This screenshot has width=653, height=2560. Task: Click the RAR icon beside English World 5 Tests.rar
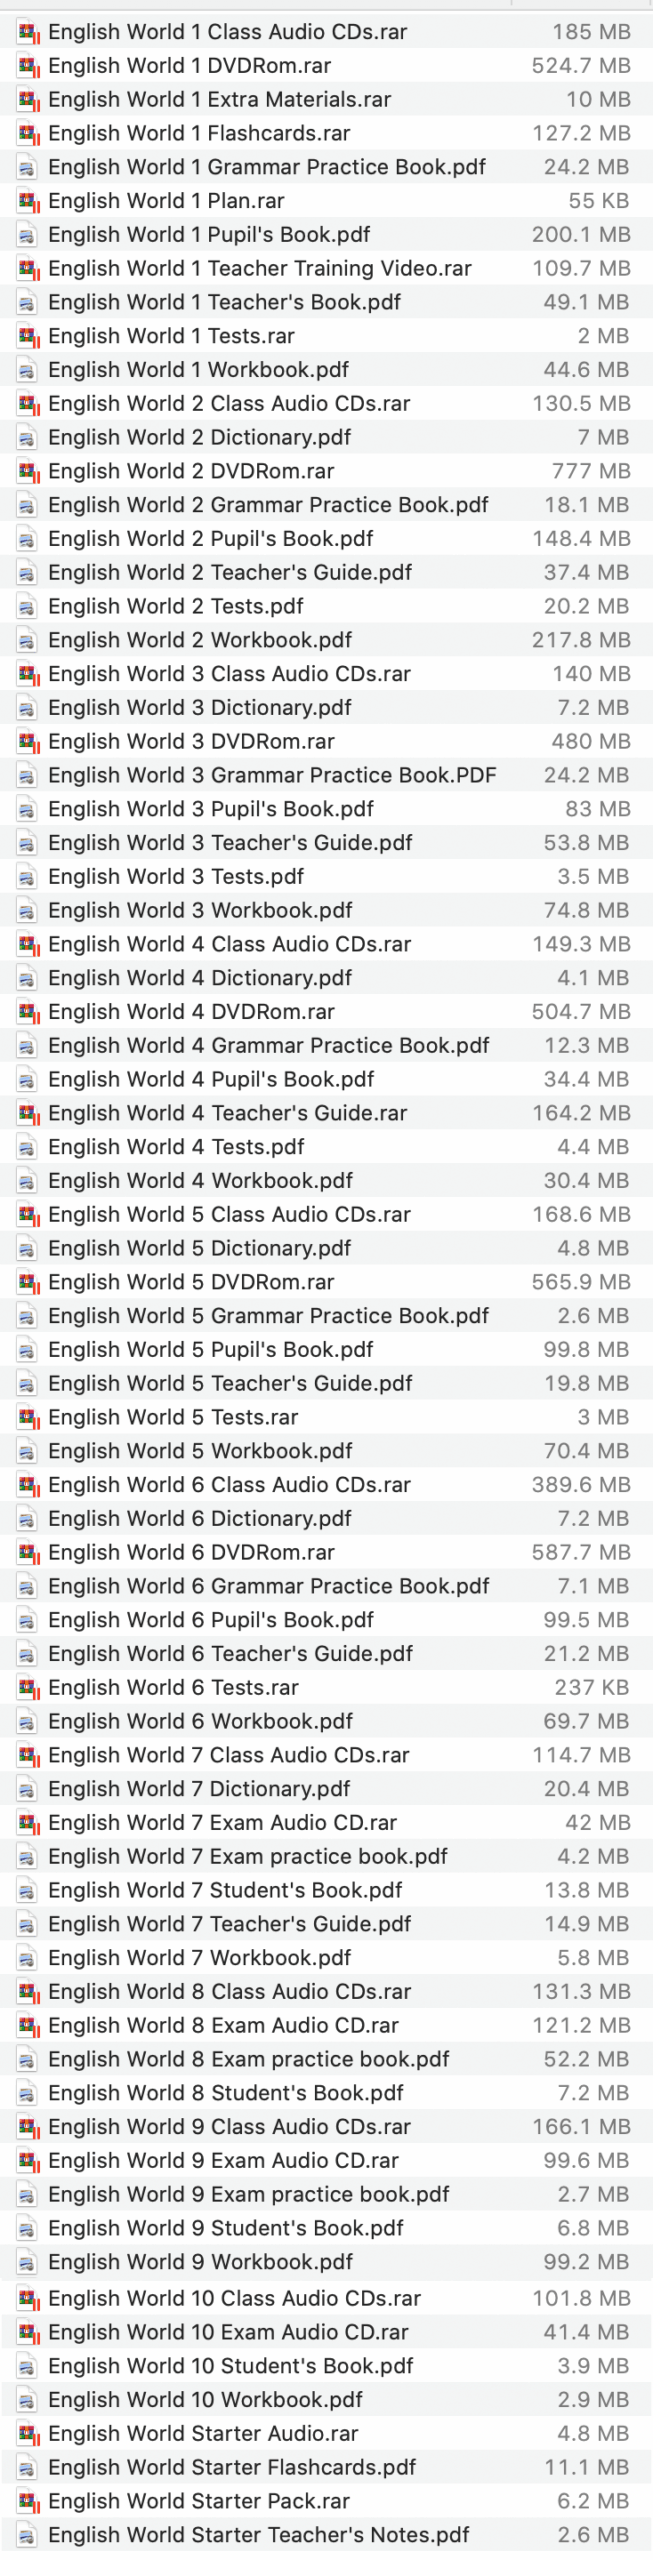pyautogui.click(x=28, y=1417)
